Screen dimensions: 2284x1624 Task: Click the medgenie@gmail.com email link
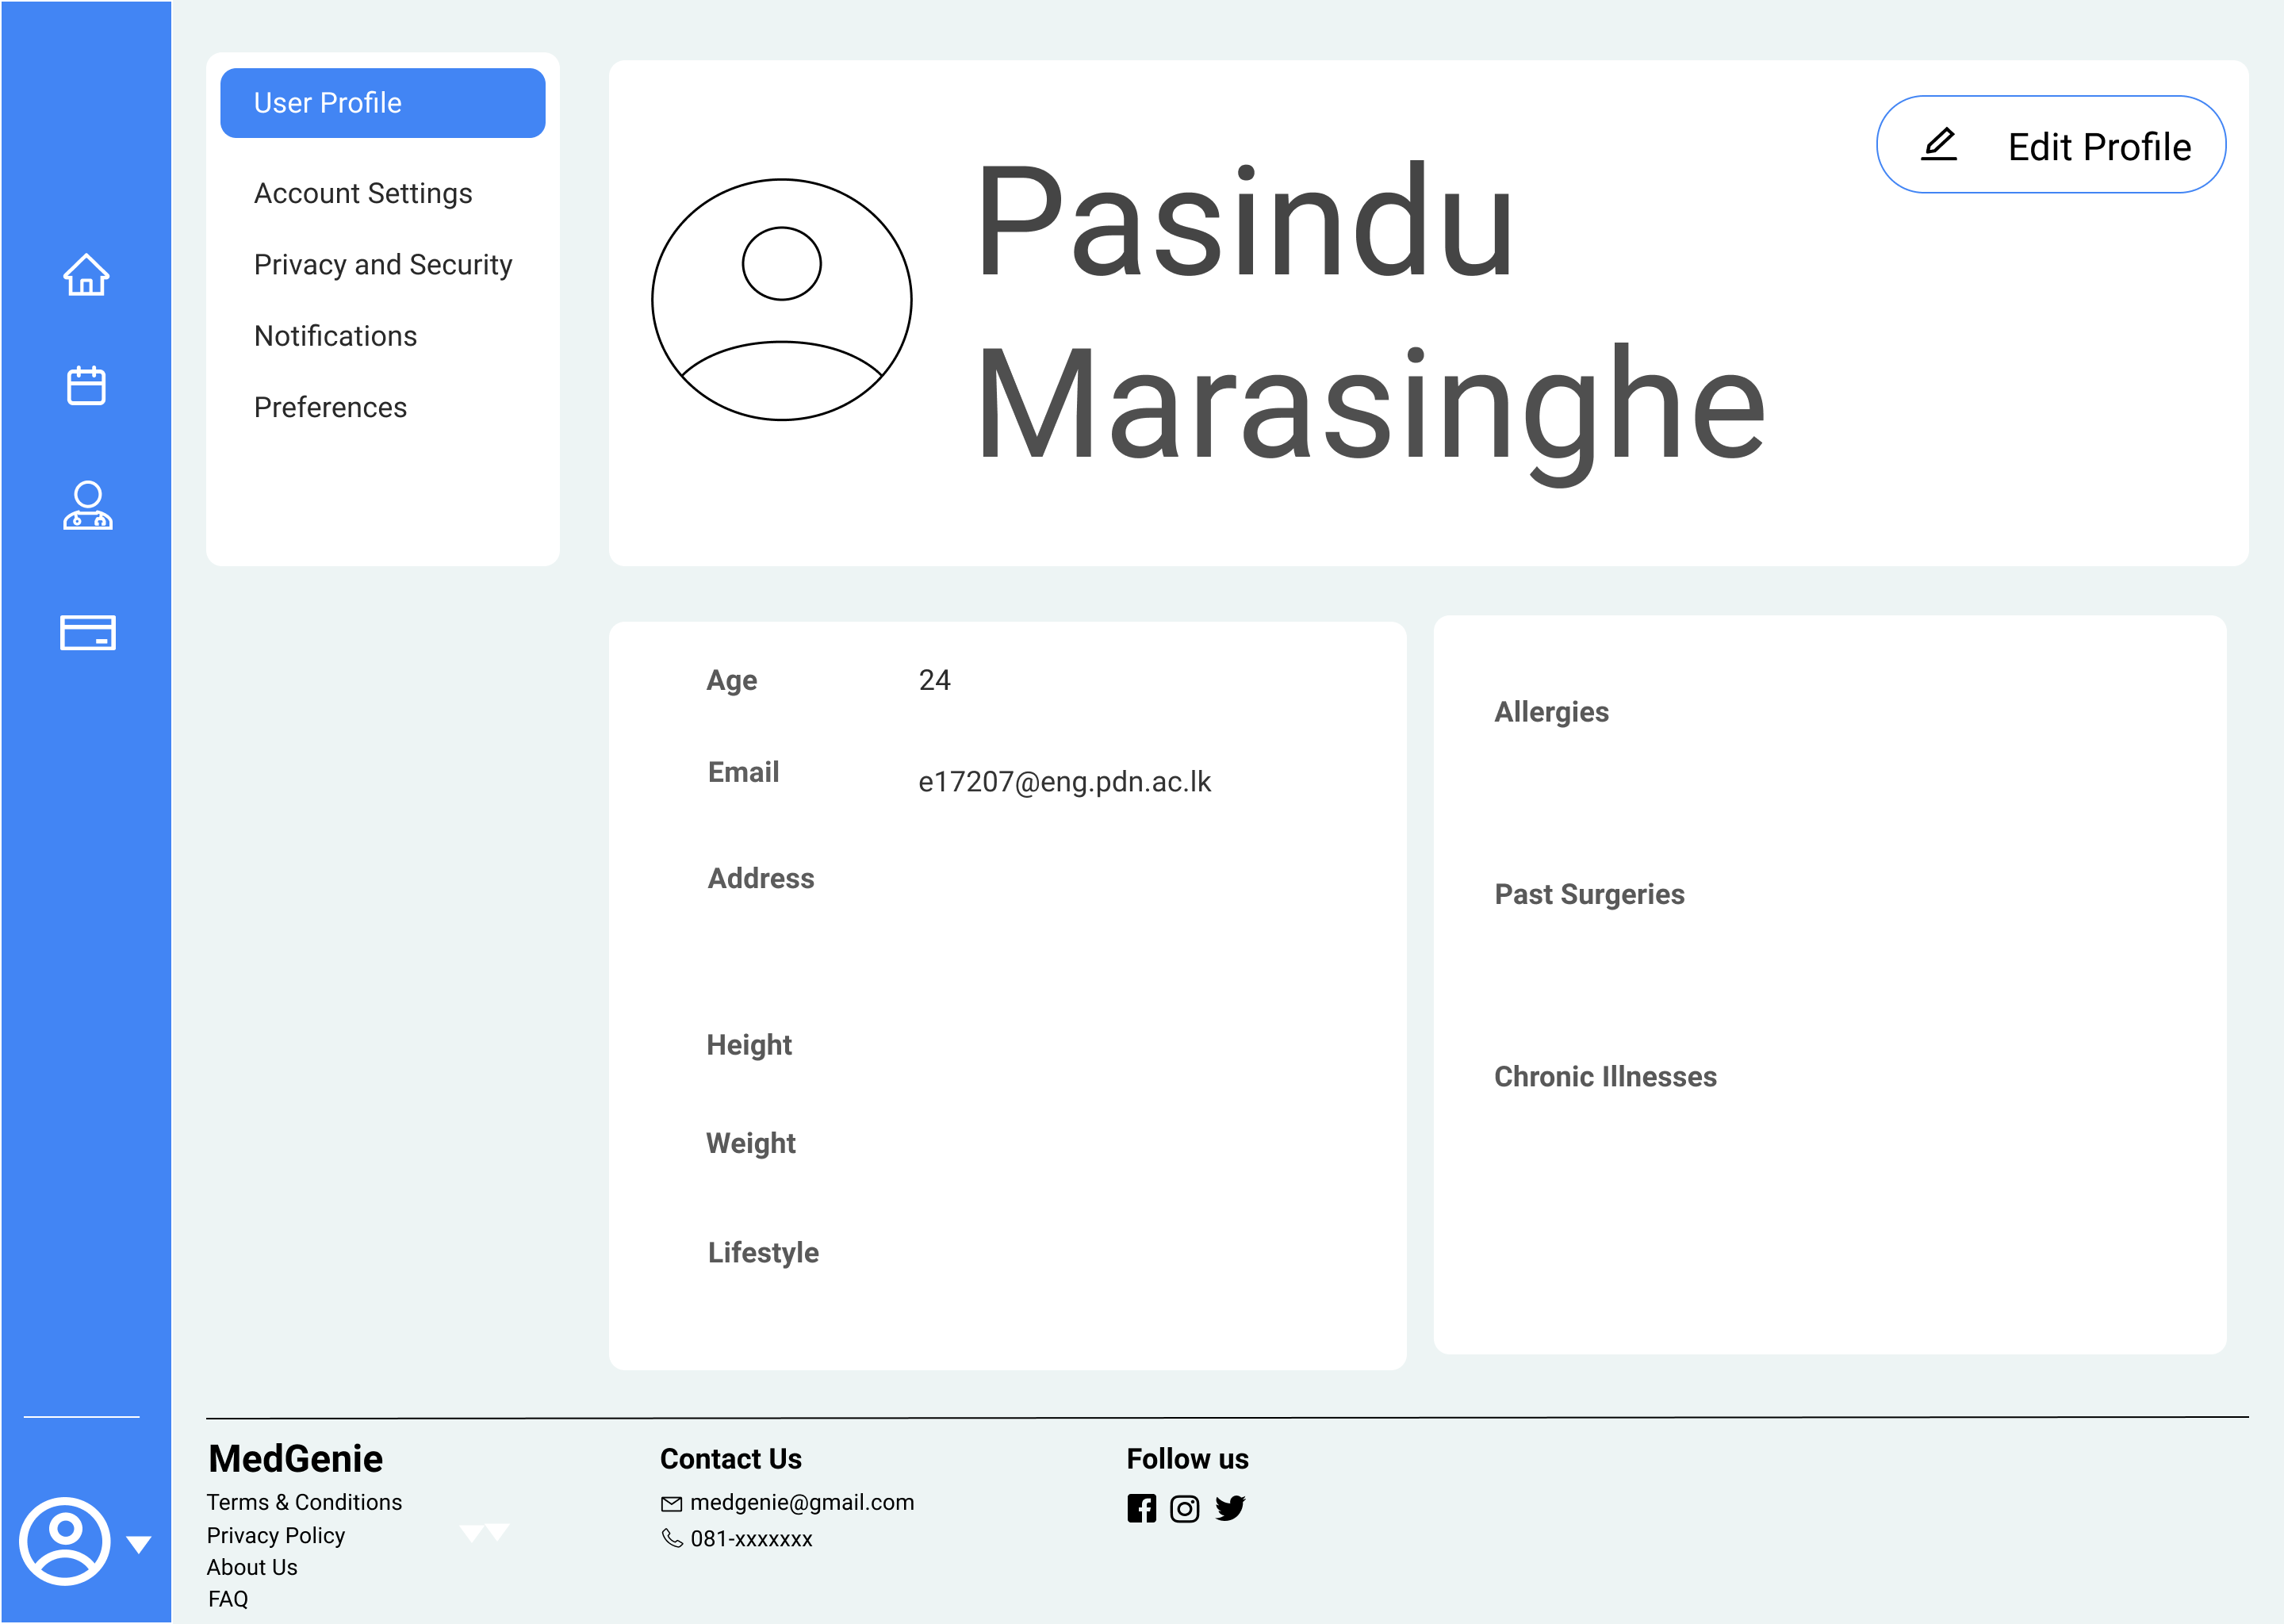click(801, 1502)
